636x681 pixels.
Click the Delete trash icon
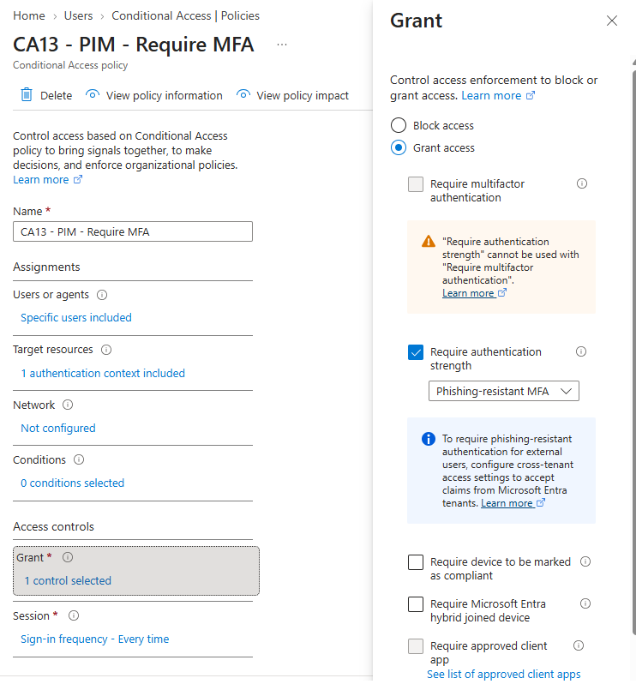26,95
